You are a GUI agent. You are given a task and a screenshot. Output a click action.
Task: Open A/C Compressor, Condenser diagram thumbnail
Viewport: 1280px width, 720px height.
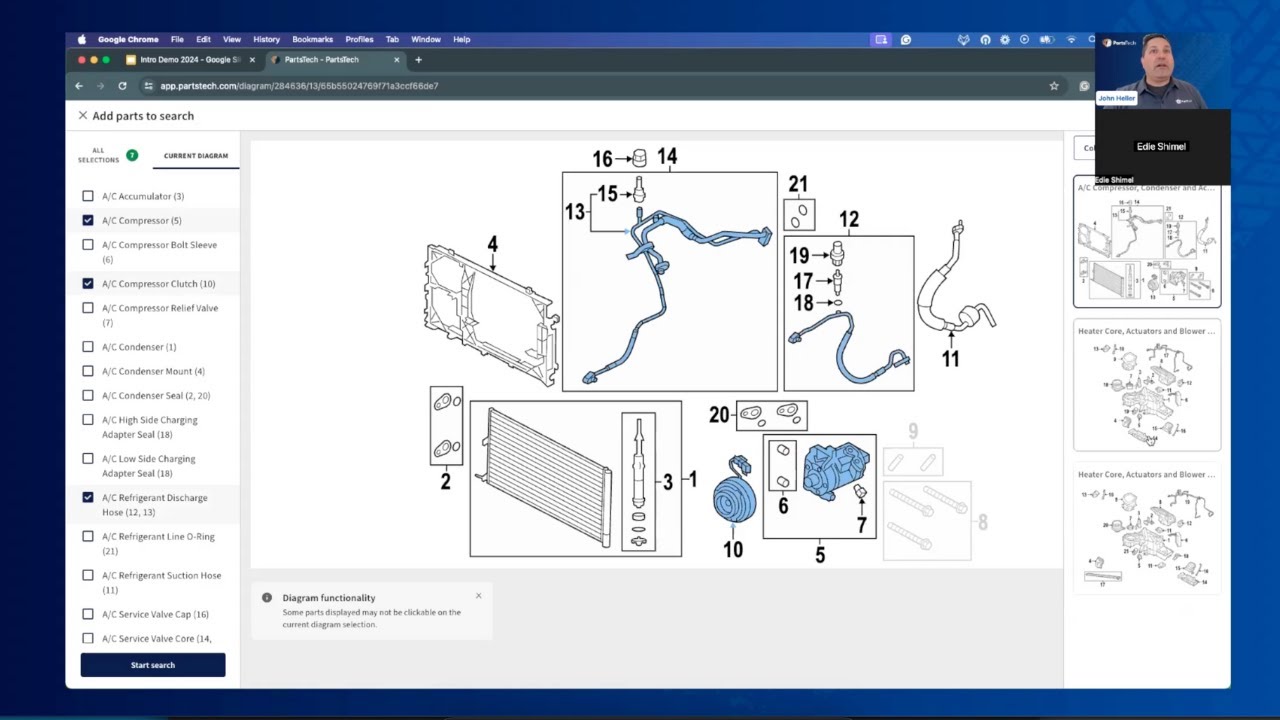(1147, 243)
